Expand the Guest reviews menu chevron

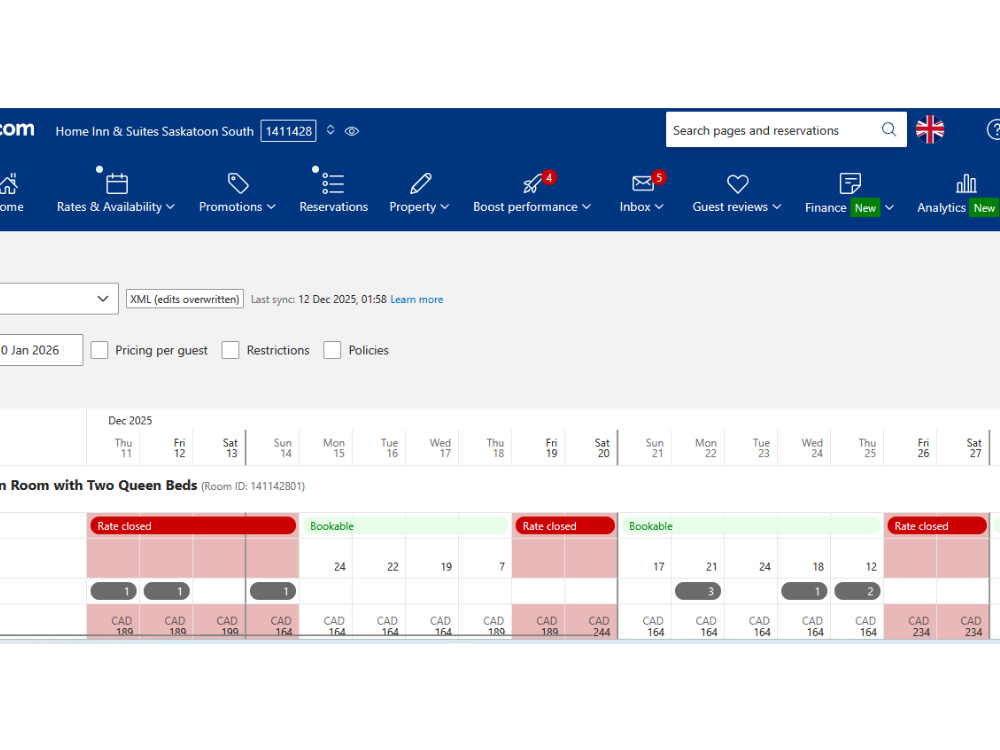point(777,207)
